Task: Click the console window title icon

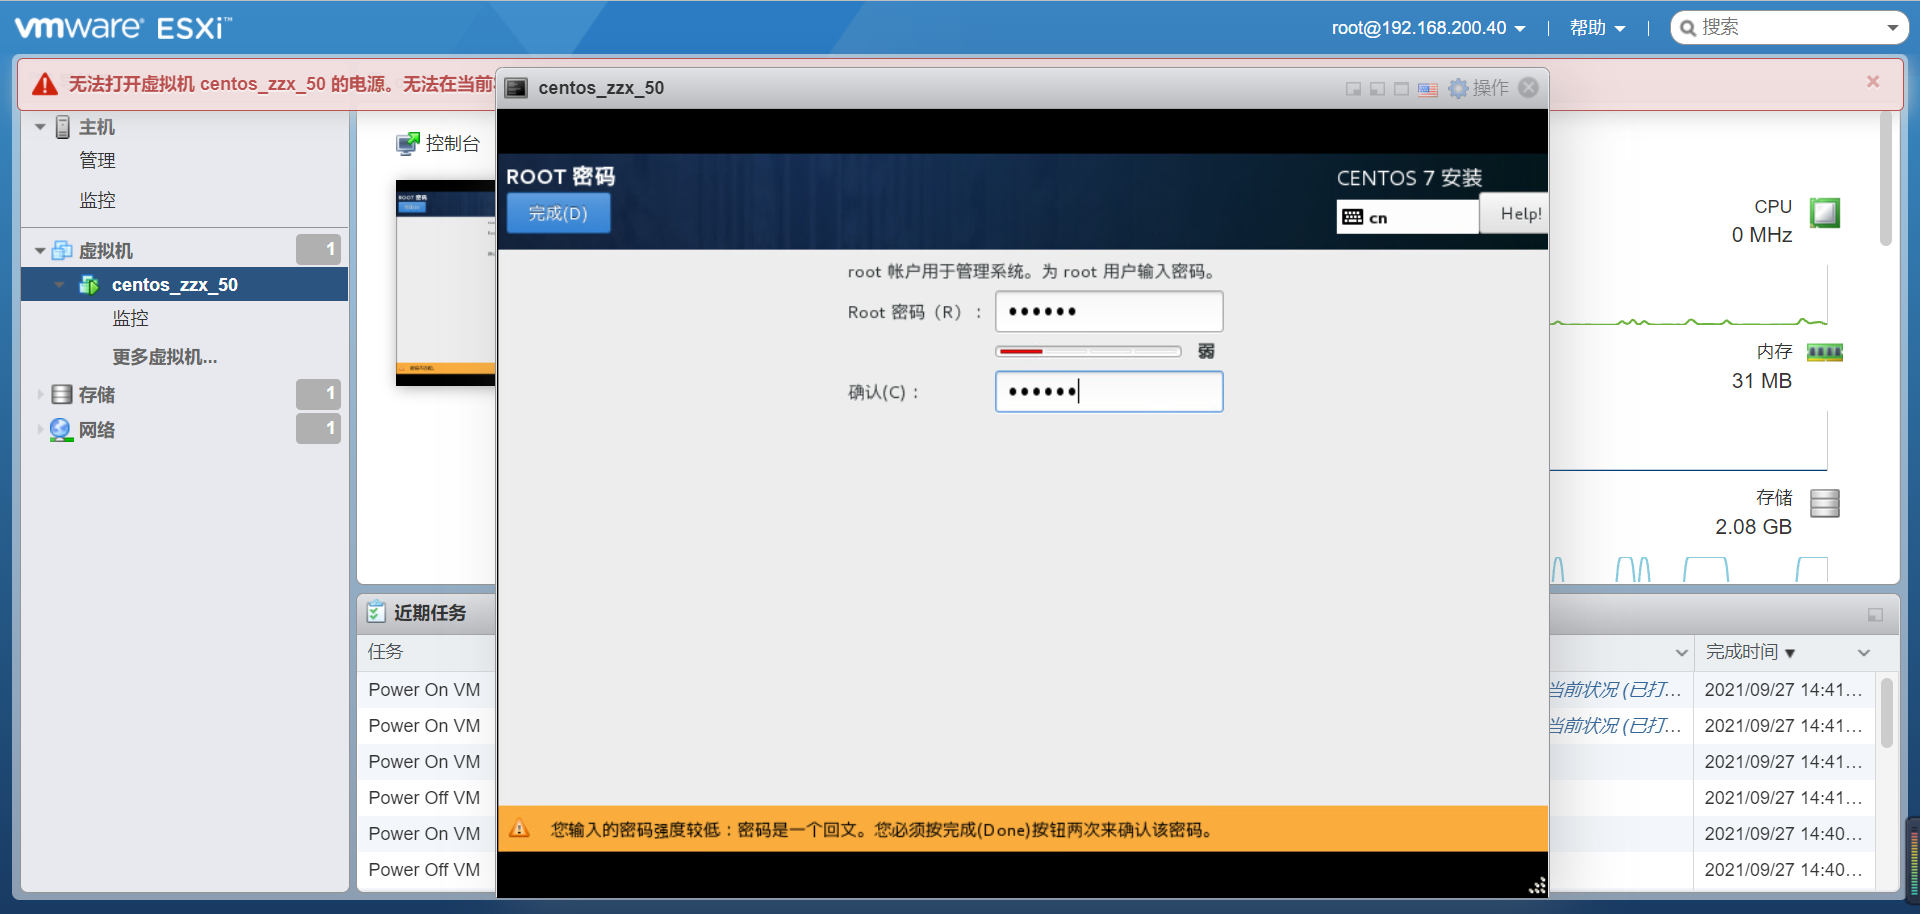Action: coord(516,88)
